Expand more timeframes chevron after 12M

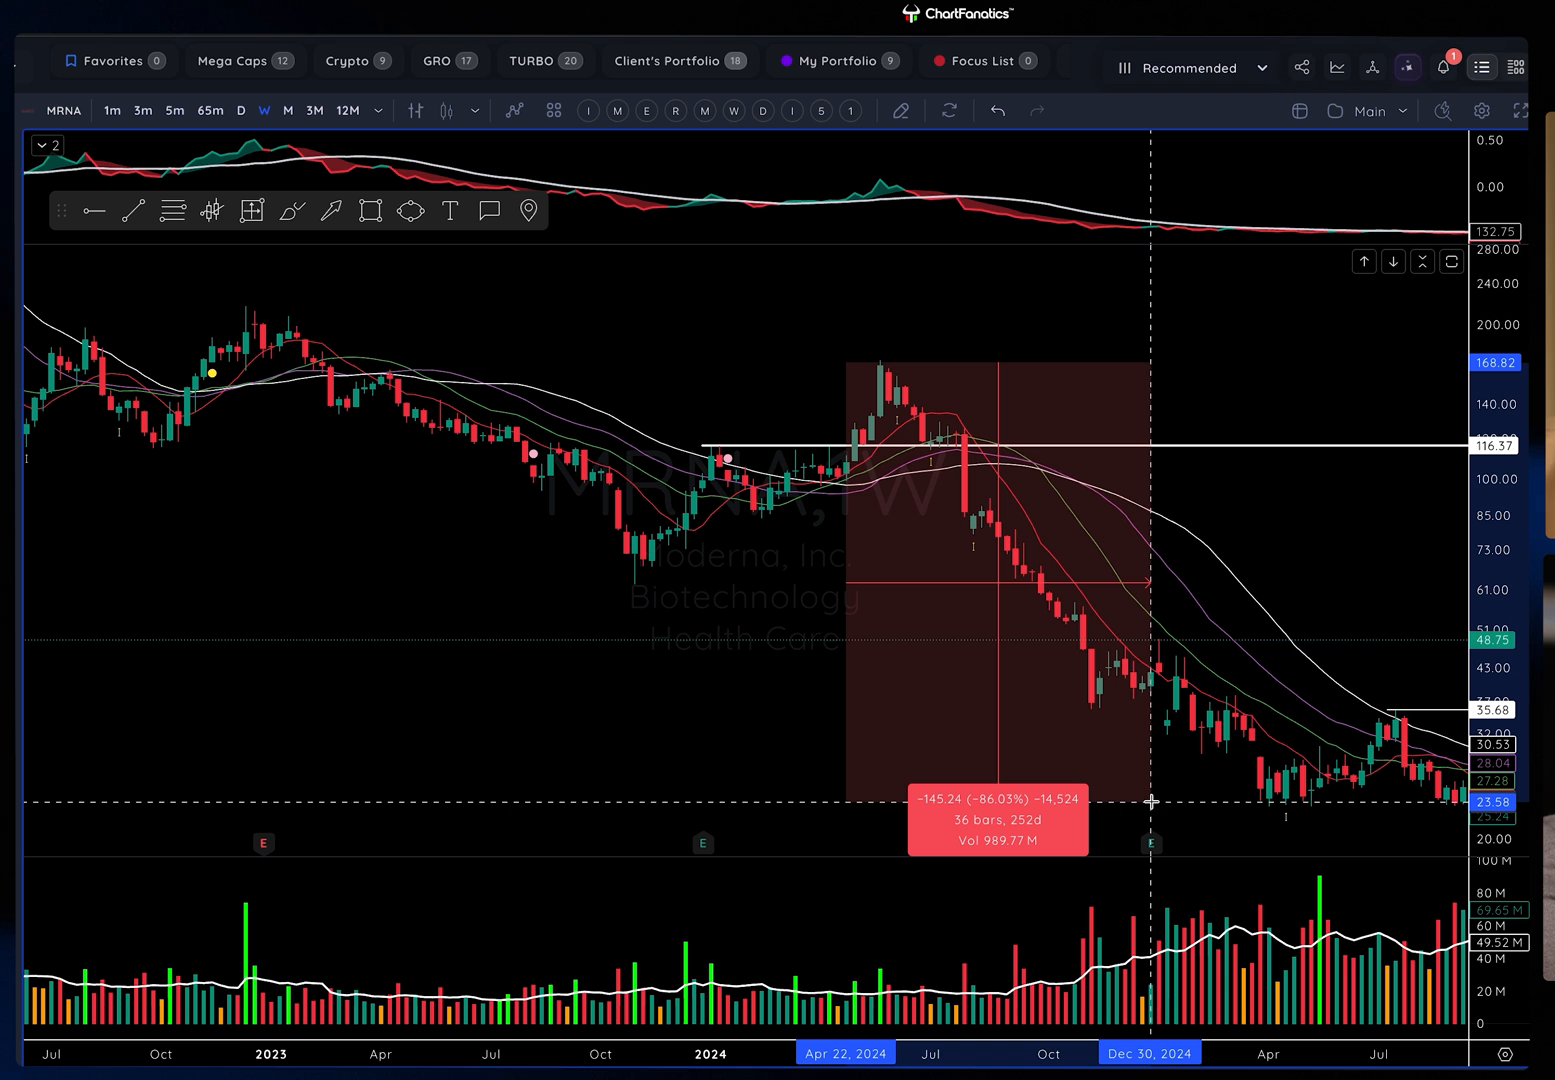[378, 111]
